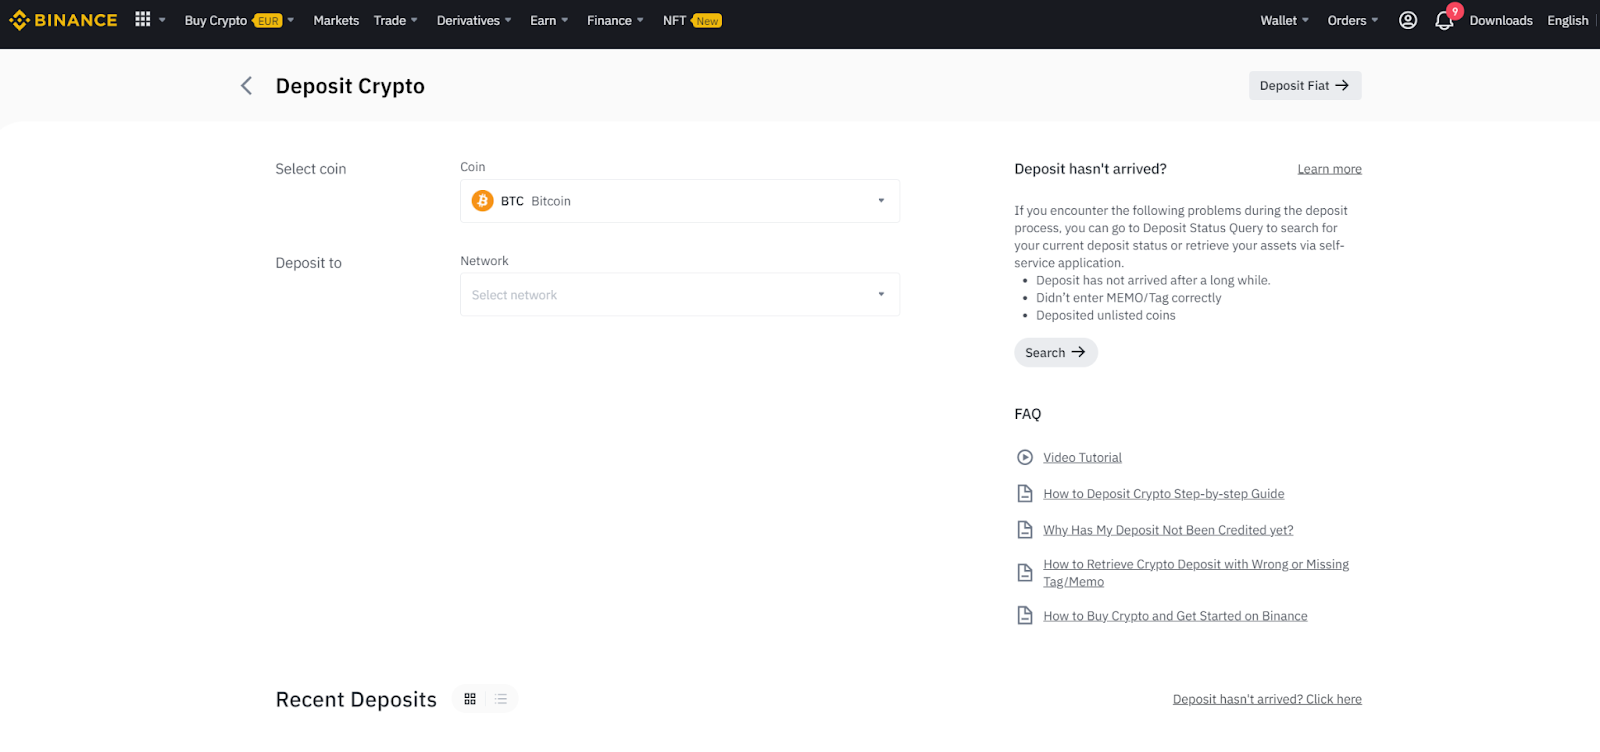Expand the Wallet menu
Screen dimensions: 1600x752
coord(1284,21)
